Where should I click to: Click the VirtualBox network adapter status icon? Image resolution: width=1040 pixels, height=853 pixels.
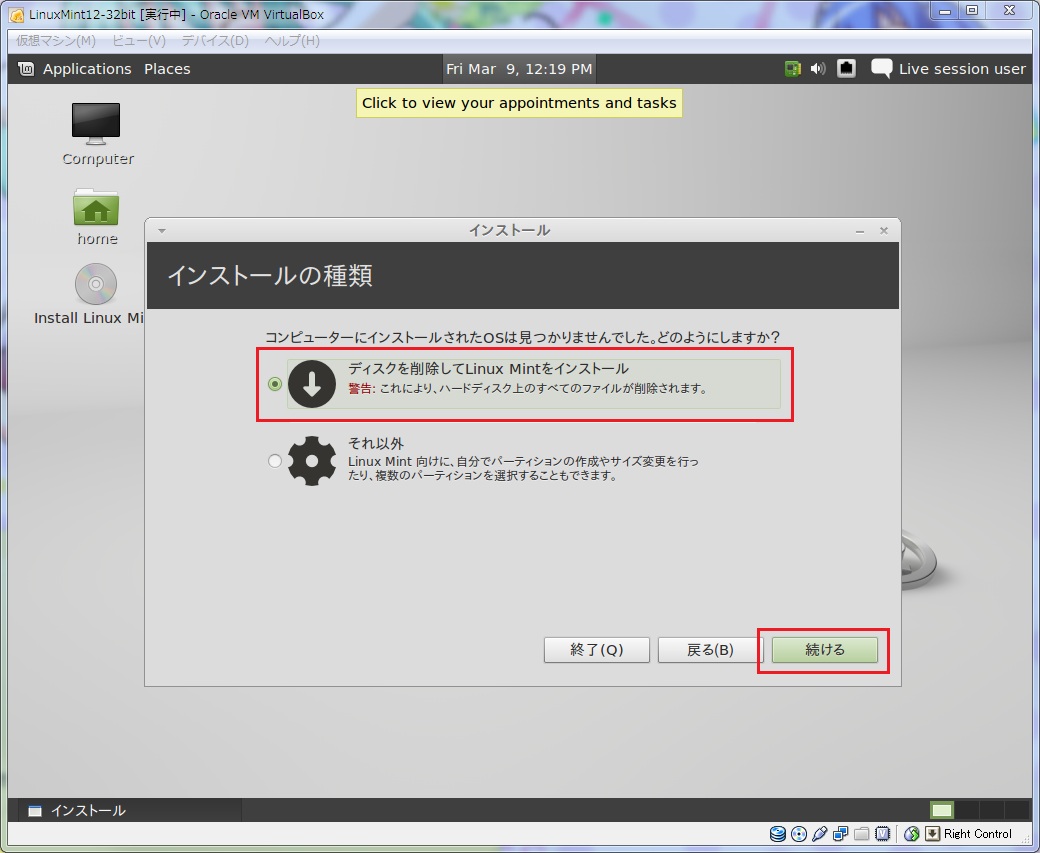coord(840,834)
